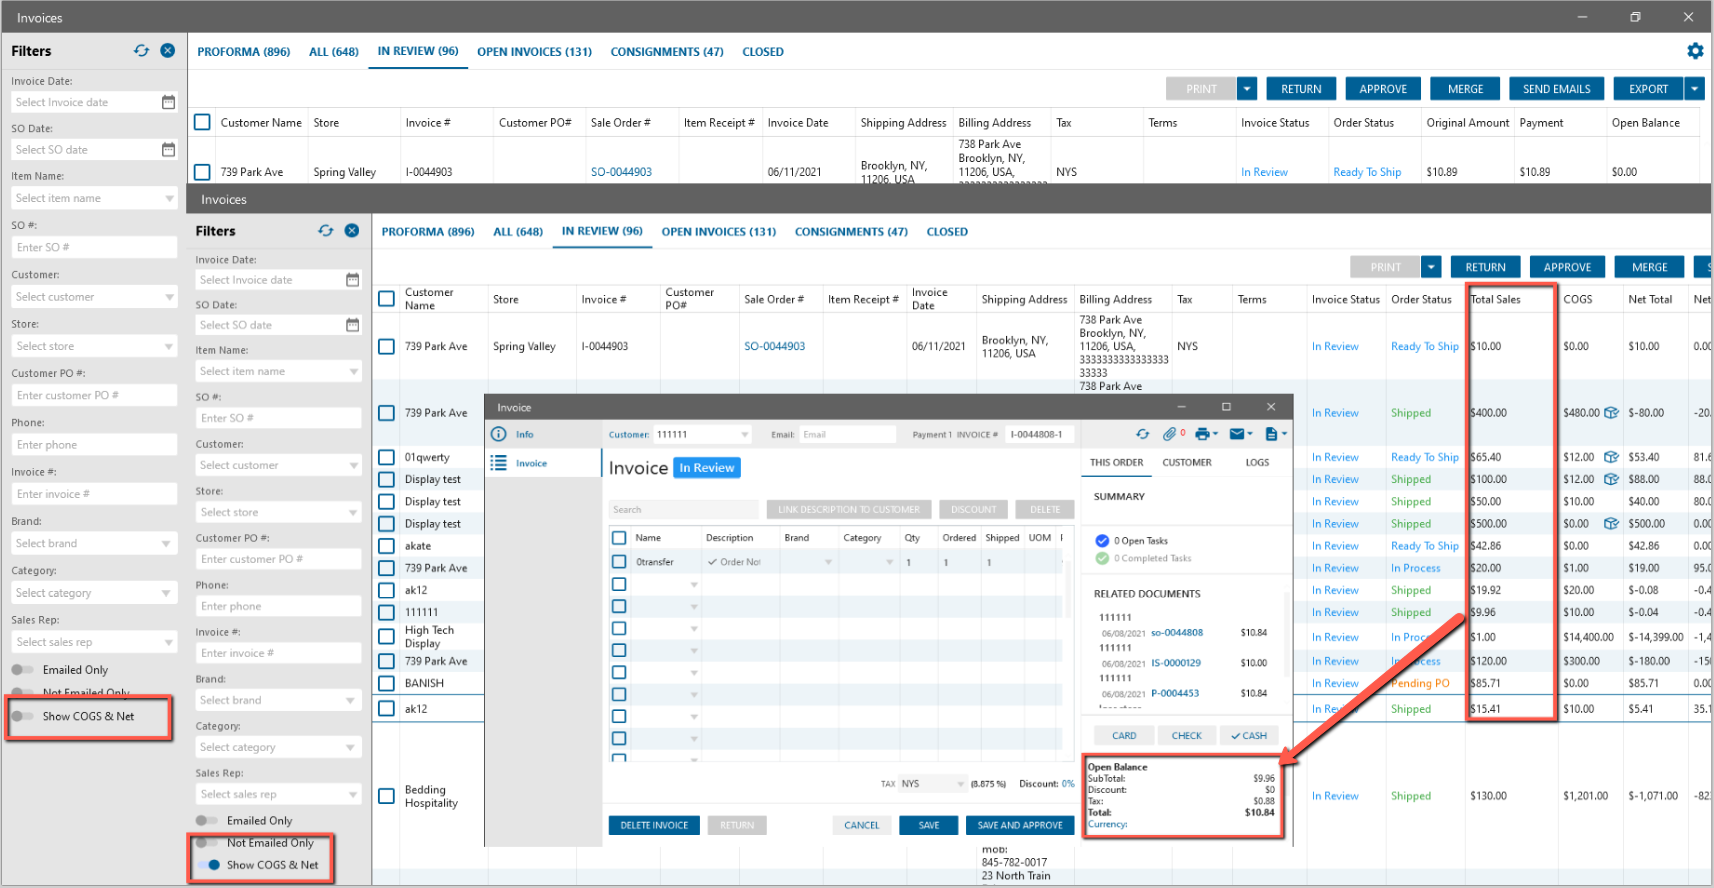The image size is (1714, 888).
Task: Open the LOGS tab in Invoice dialog
Action: (x=1257, y=463)
